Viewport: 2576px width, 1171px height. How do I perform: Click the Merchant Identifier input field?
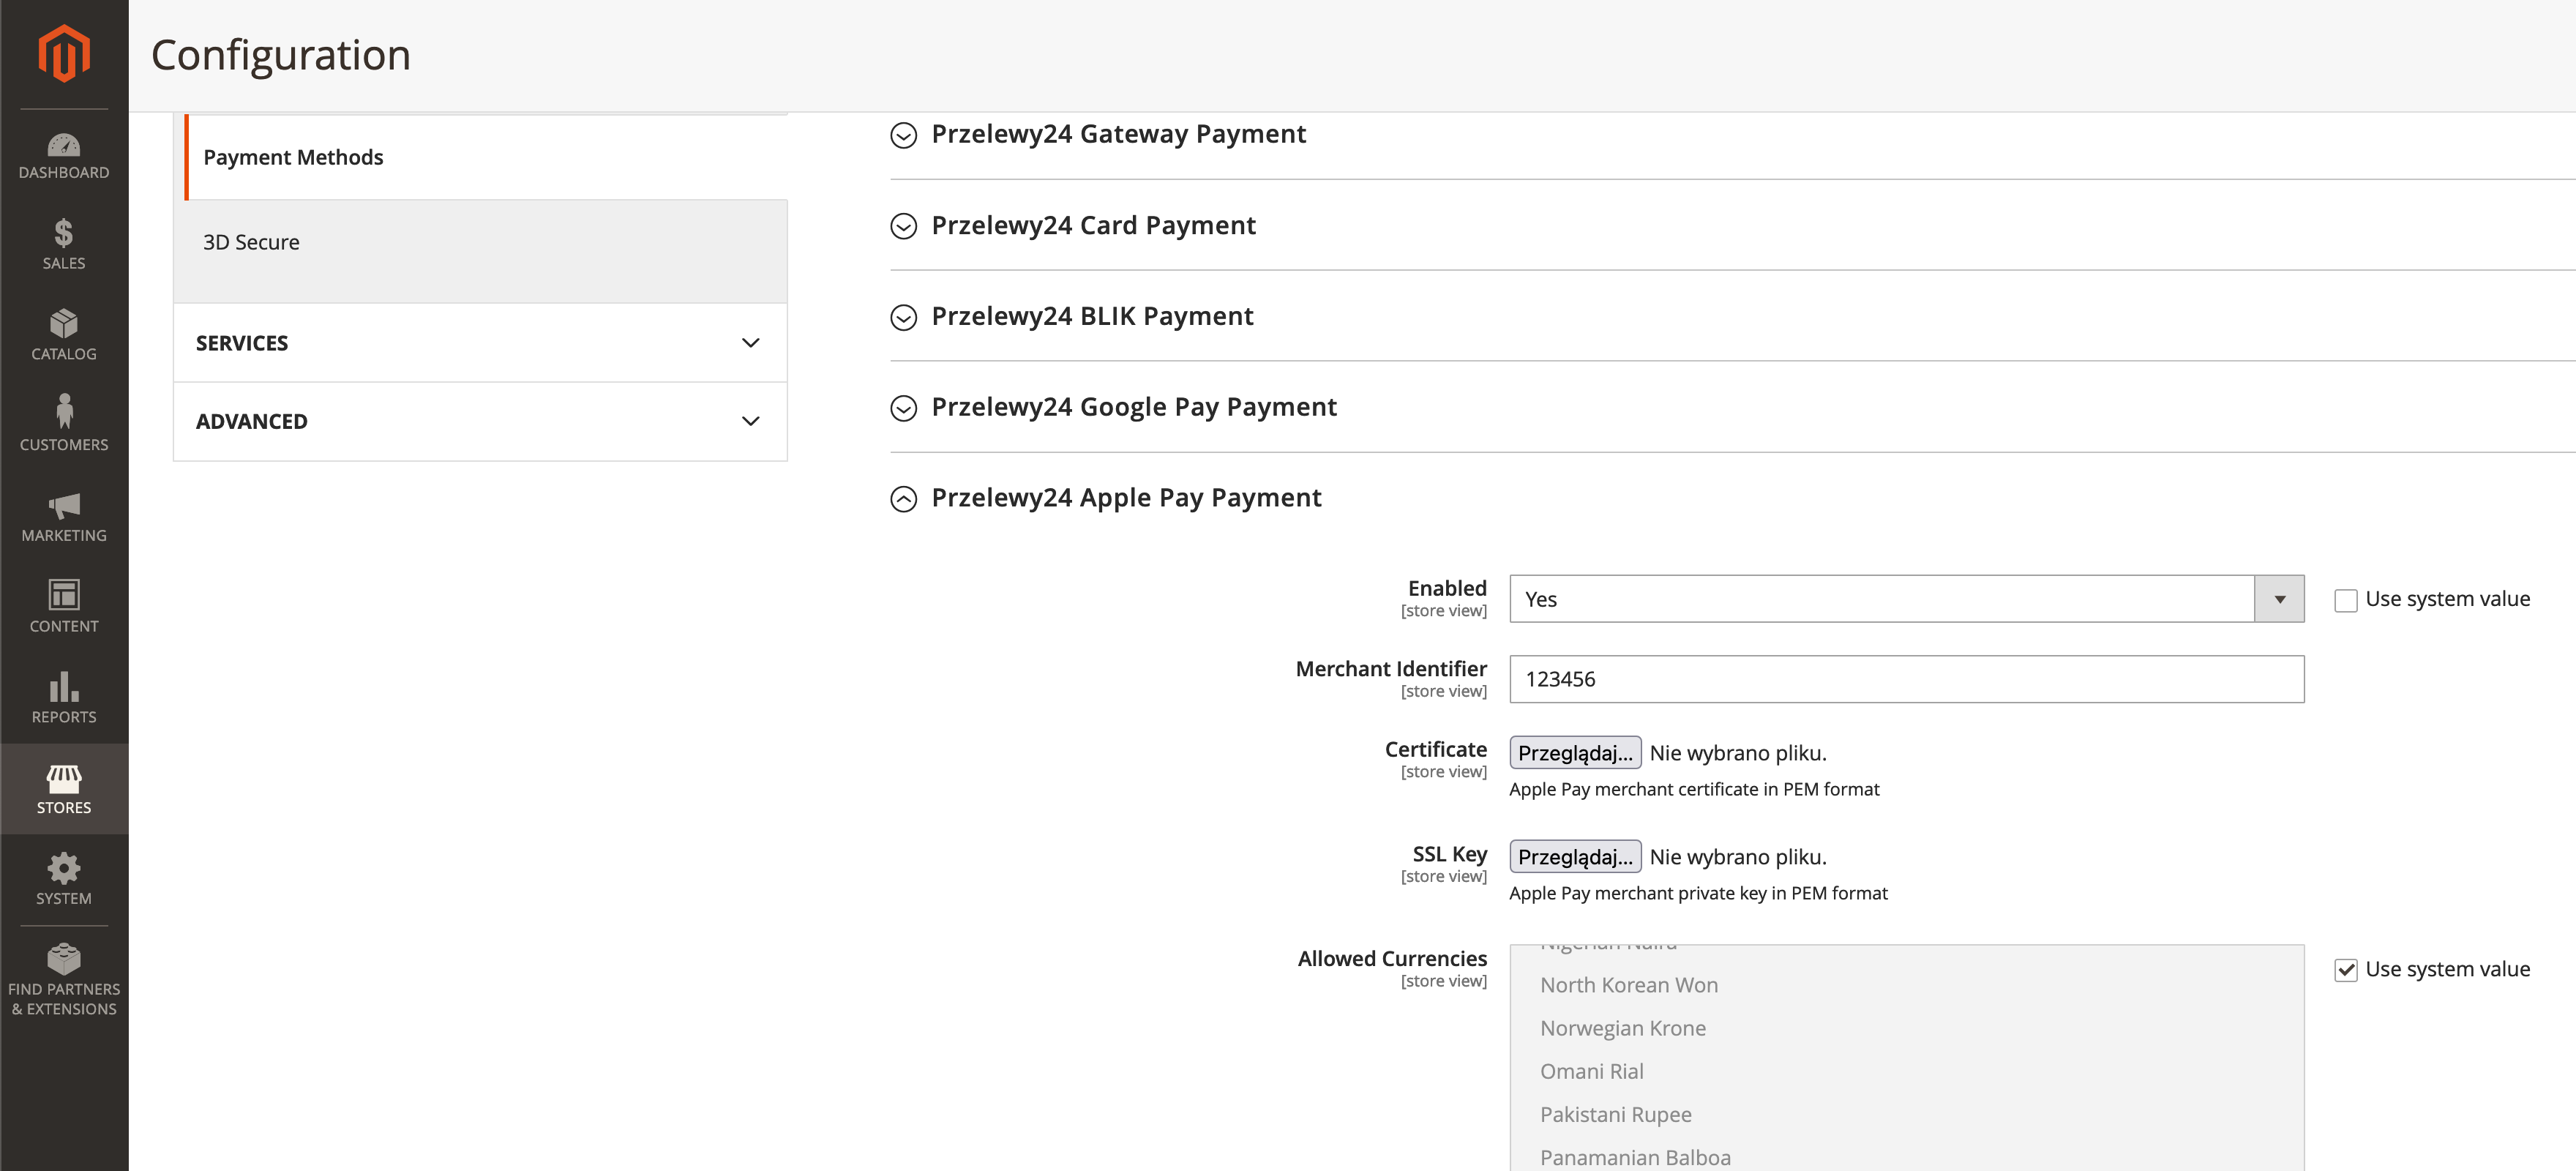(x=1905, y=680)
